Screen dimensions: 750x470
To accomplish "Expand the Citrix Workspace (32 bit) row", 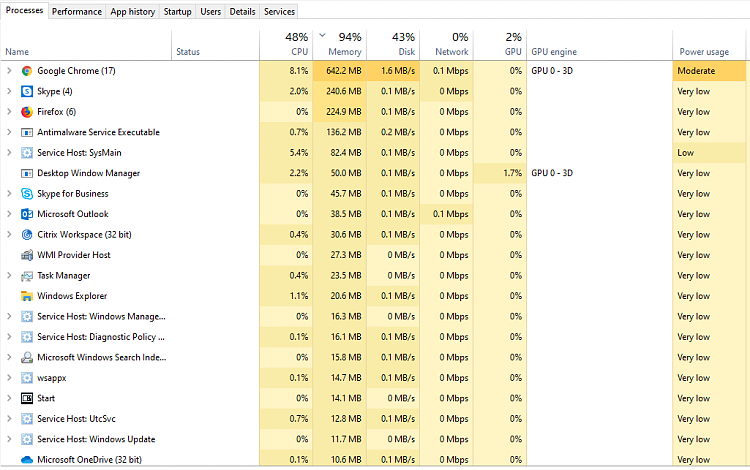I will [9, 235].
